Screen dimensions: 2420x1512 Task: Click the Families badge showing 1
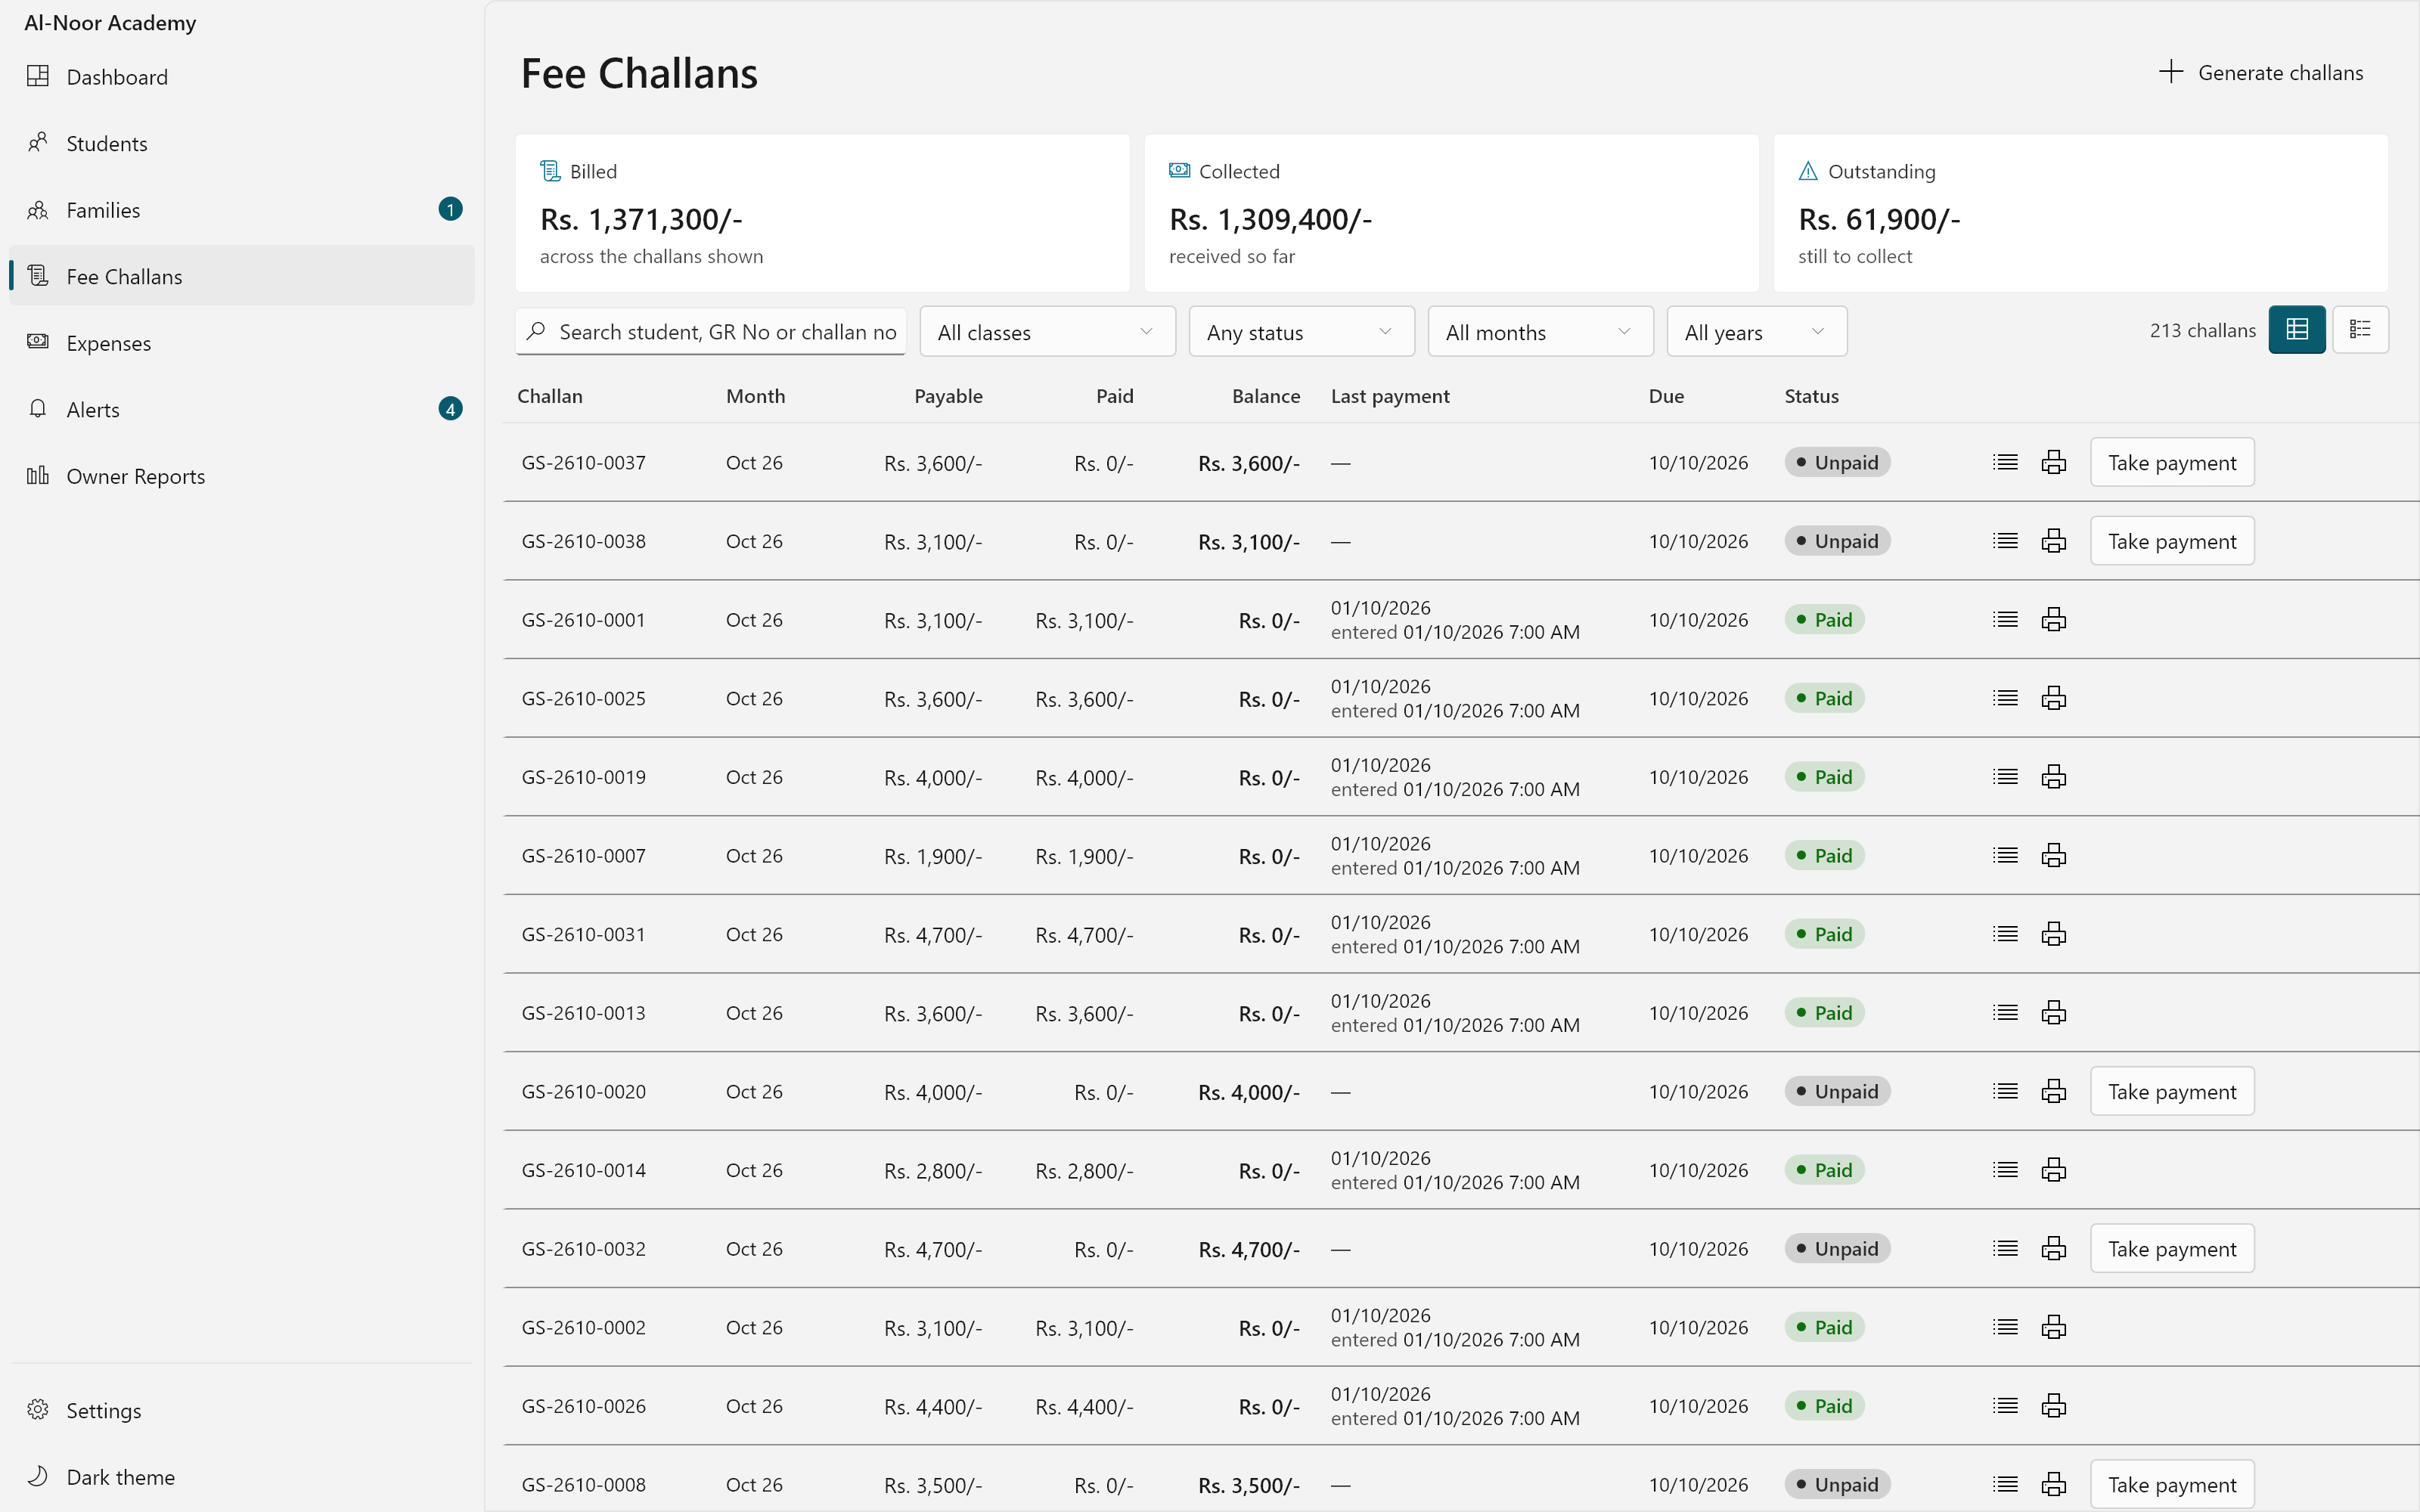coord(450,209)
